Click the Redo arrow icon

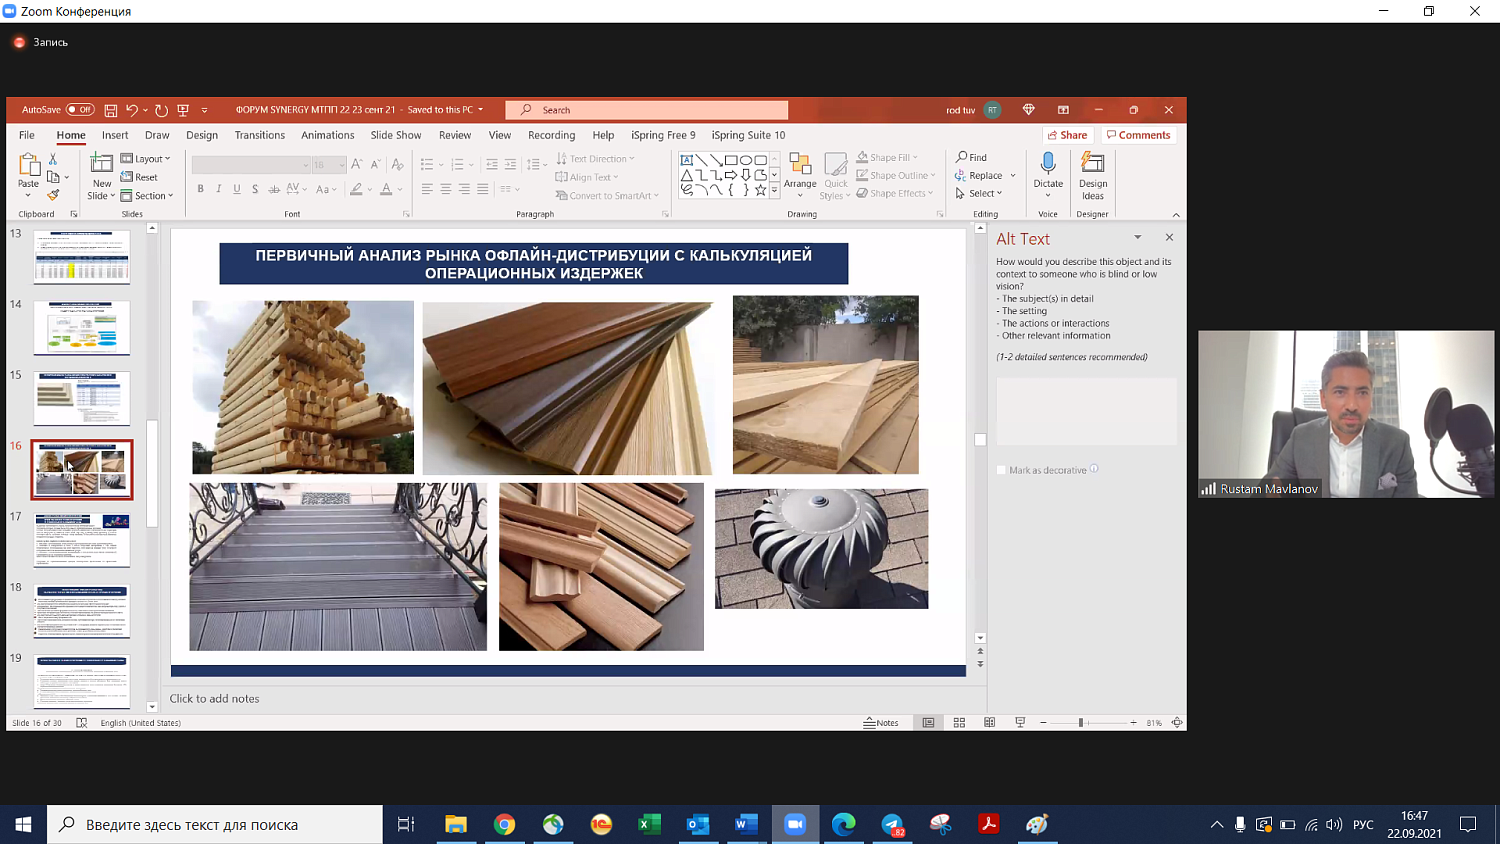161,110
